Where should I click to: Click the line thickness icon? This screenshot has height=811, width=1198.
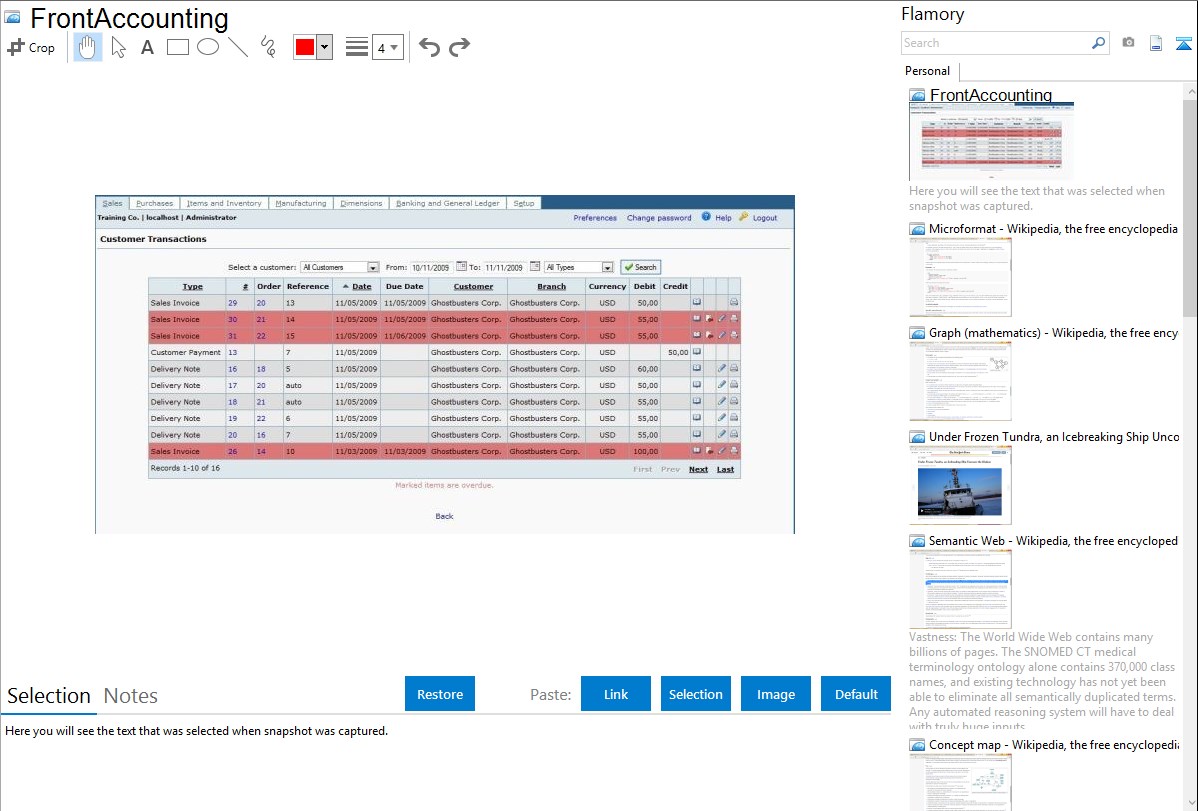(x=357, y=47)
